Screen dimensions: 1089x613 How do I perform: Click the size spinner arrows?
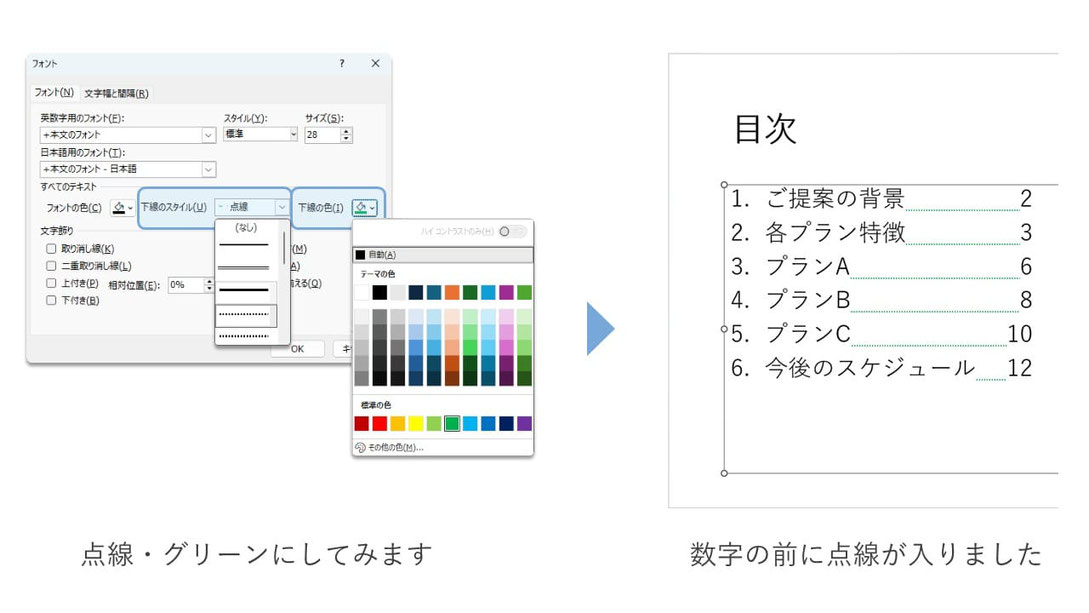tap(347, 135)
